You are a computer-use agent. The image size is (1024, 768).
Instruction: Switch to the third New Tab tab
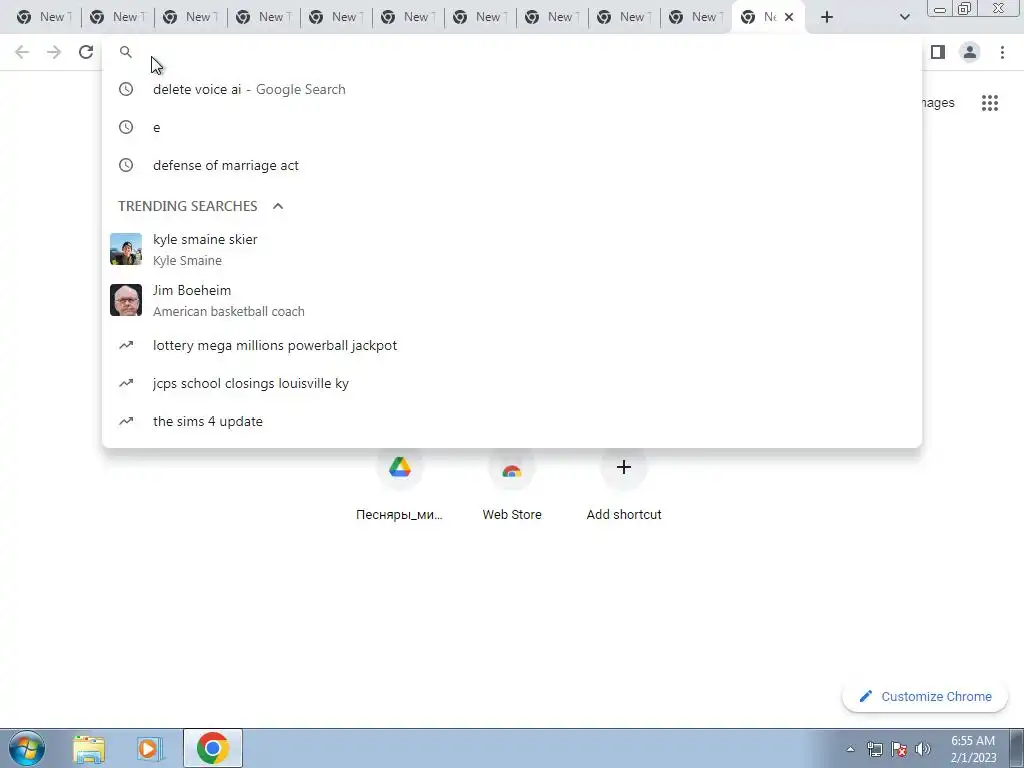191,17
